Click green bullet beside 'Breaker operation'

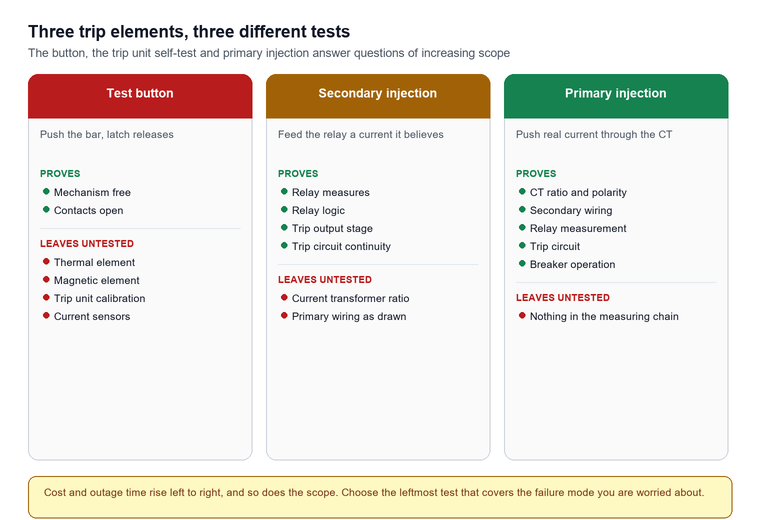click(x=522, y=263)
